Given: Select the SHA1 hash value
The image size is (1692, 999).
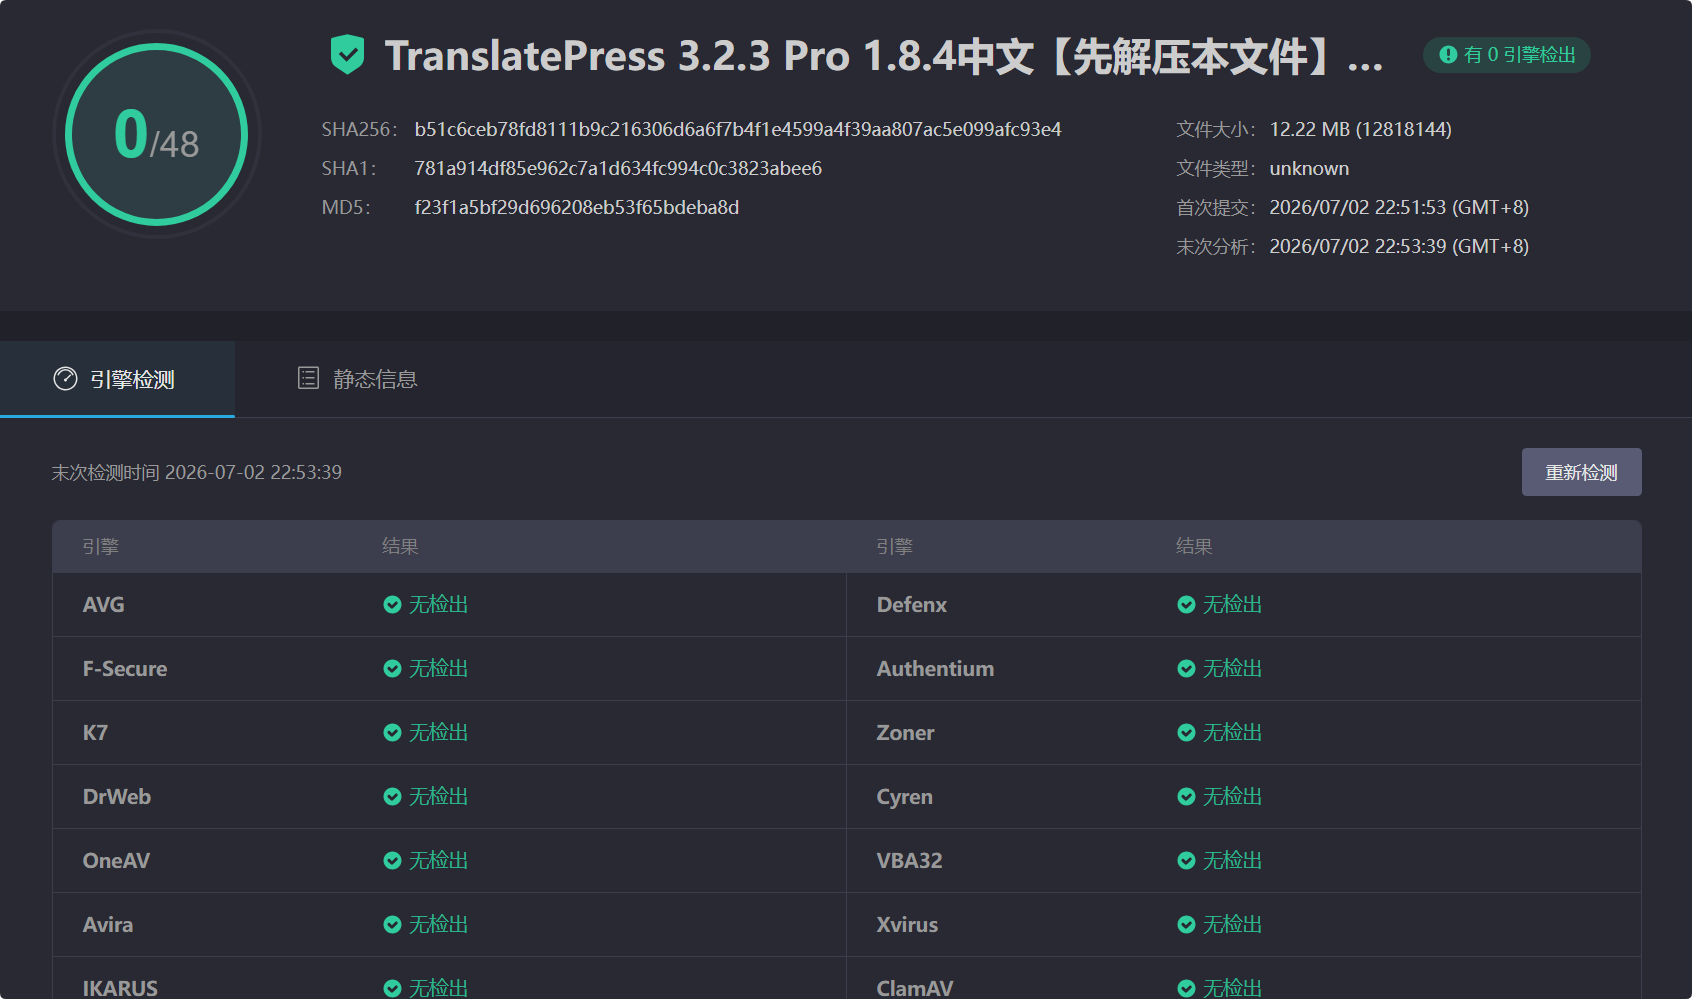Looking at the screenshot, I should click(x=618, y=168).
